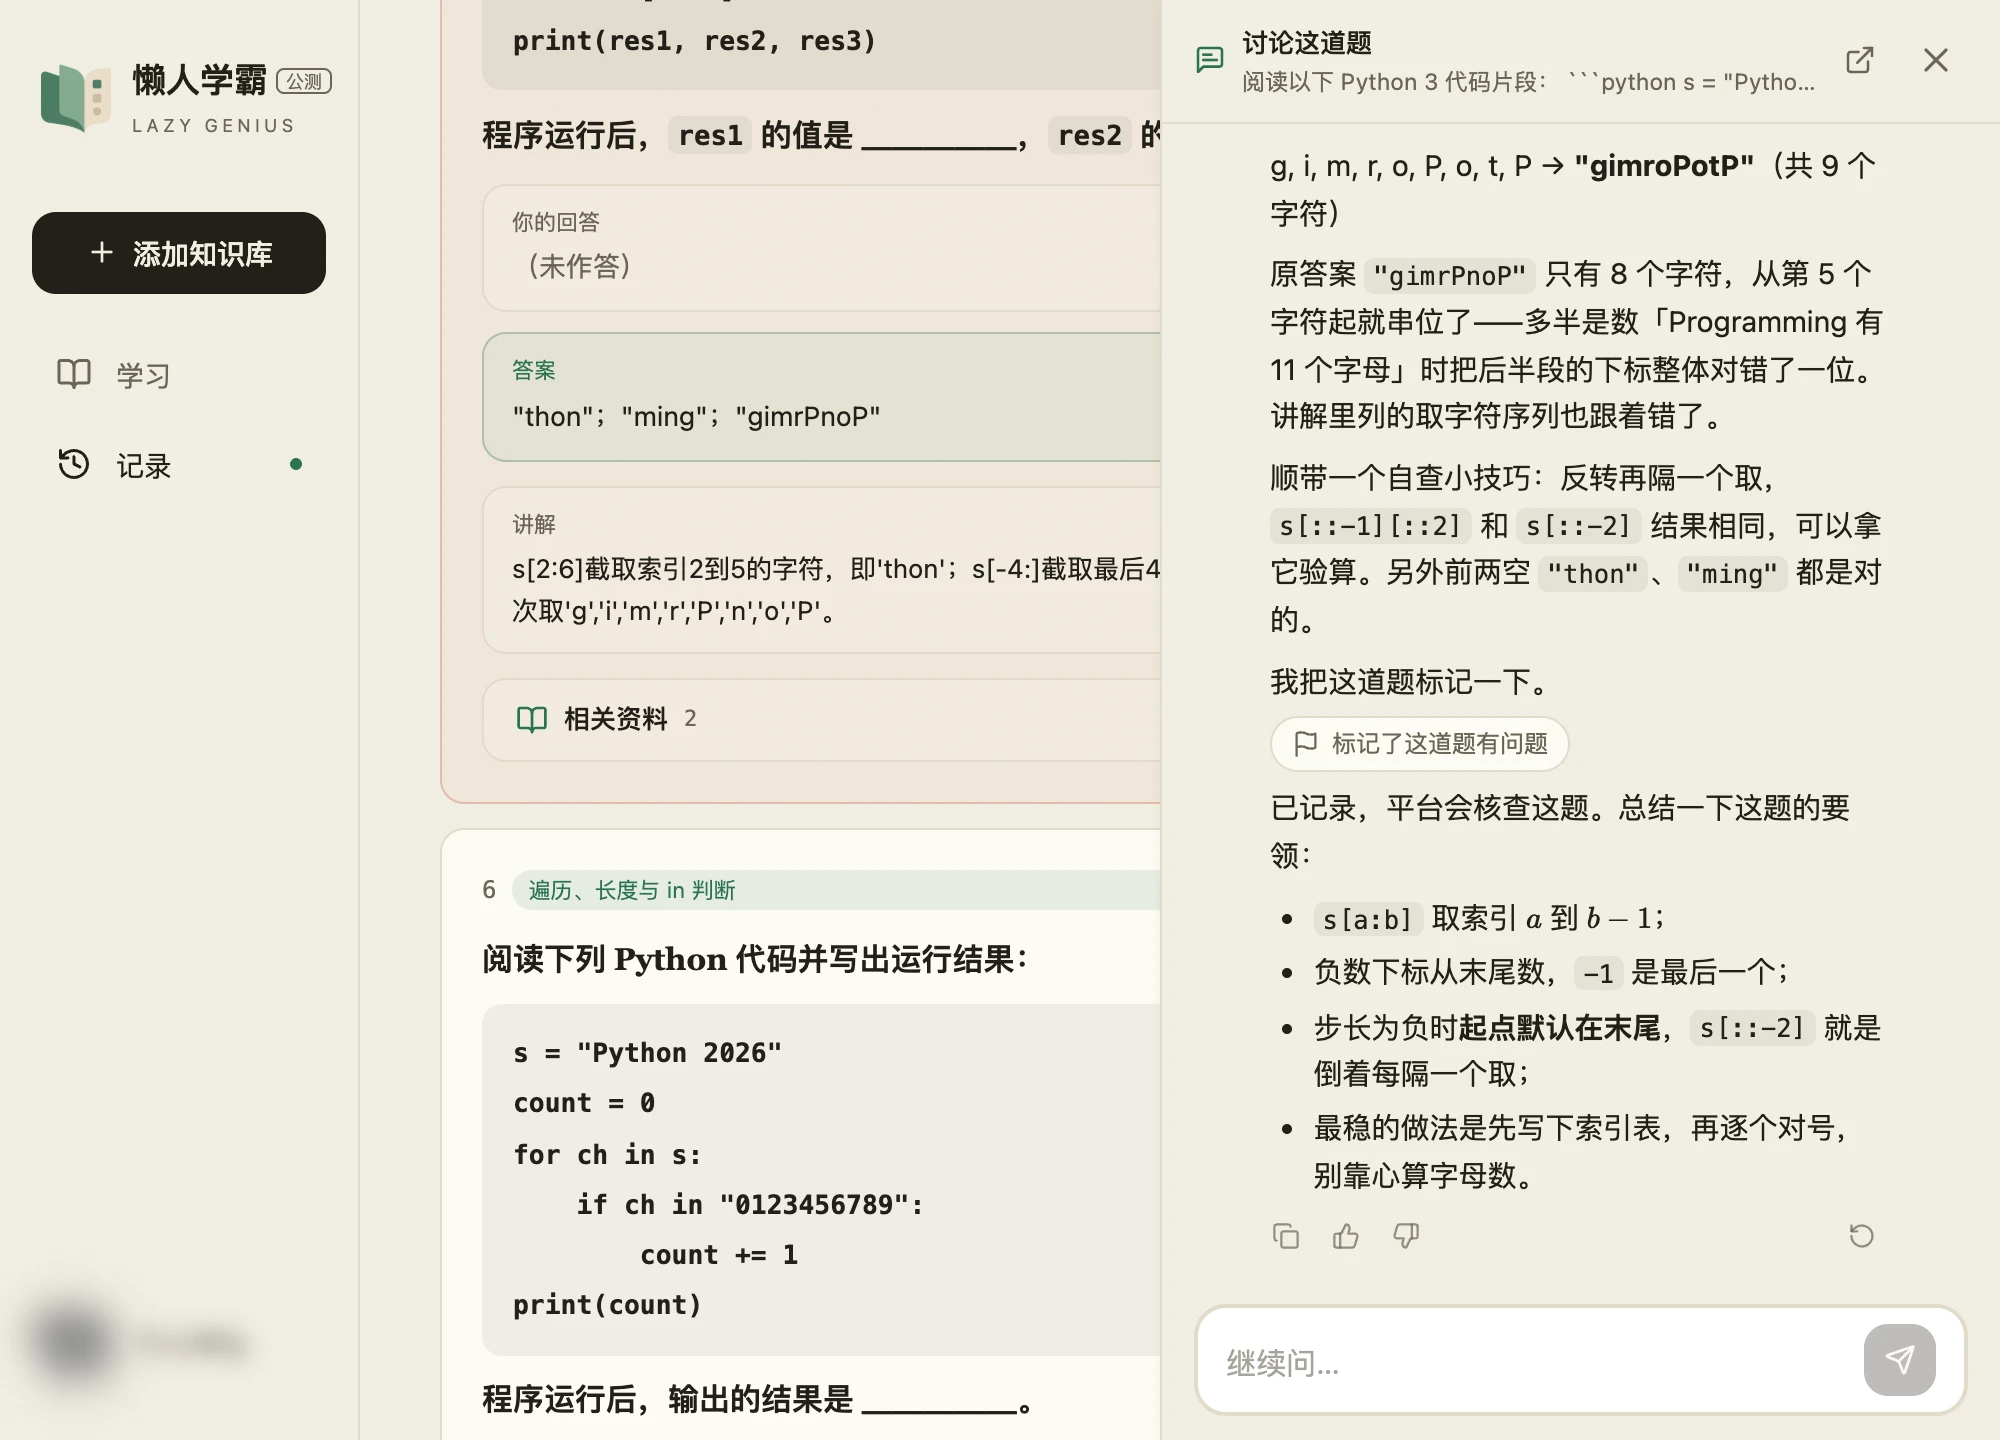Open the 记录 history section
Viewport: 2000px width, 1440px height.
coord(179,465)
